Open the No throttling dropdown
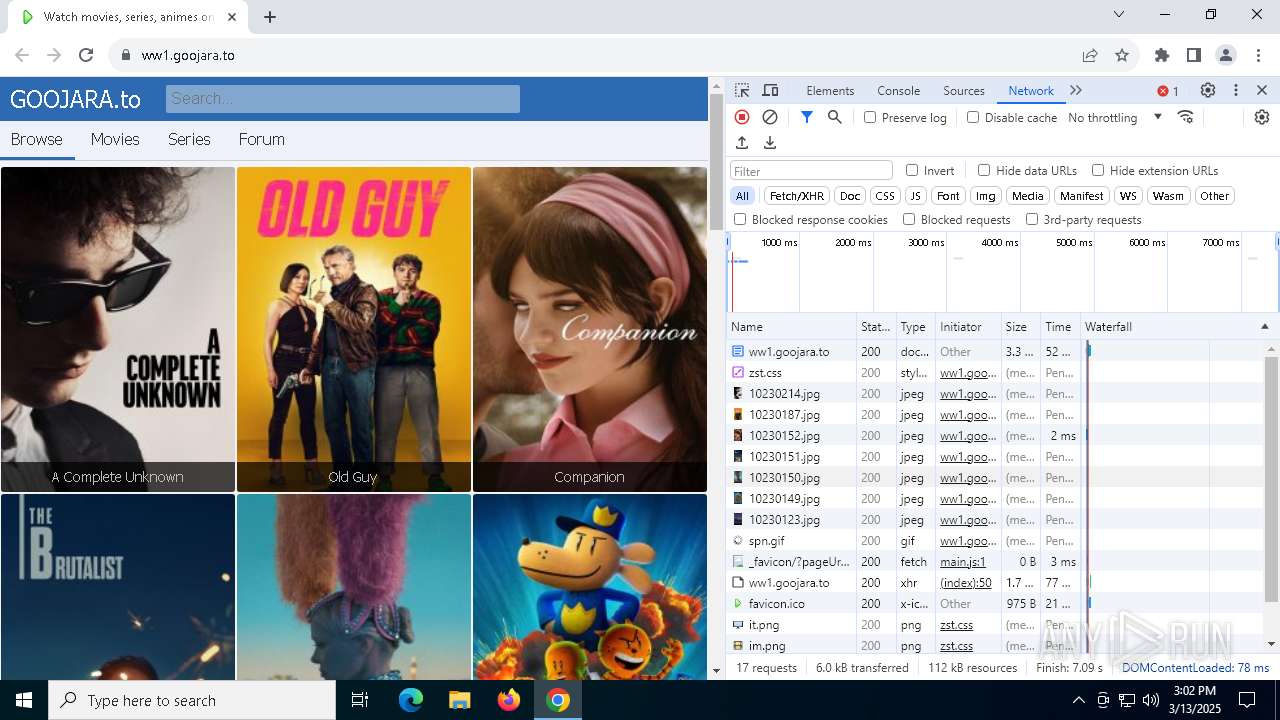This screenshot has width=1280, height=720. click(x=1115, y=117)
